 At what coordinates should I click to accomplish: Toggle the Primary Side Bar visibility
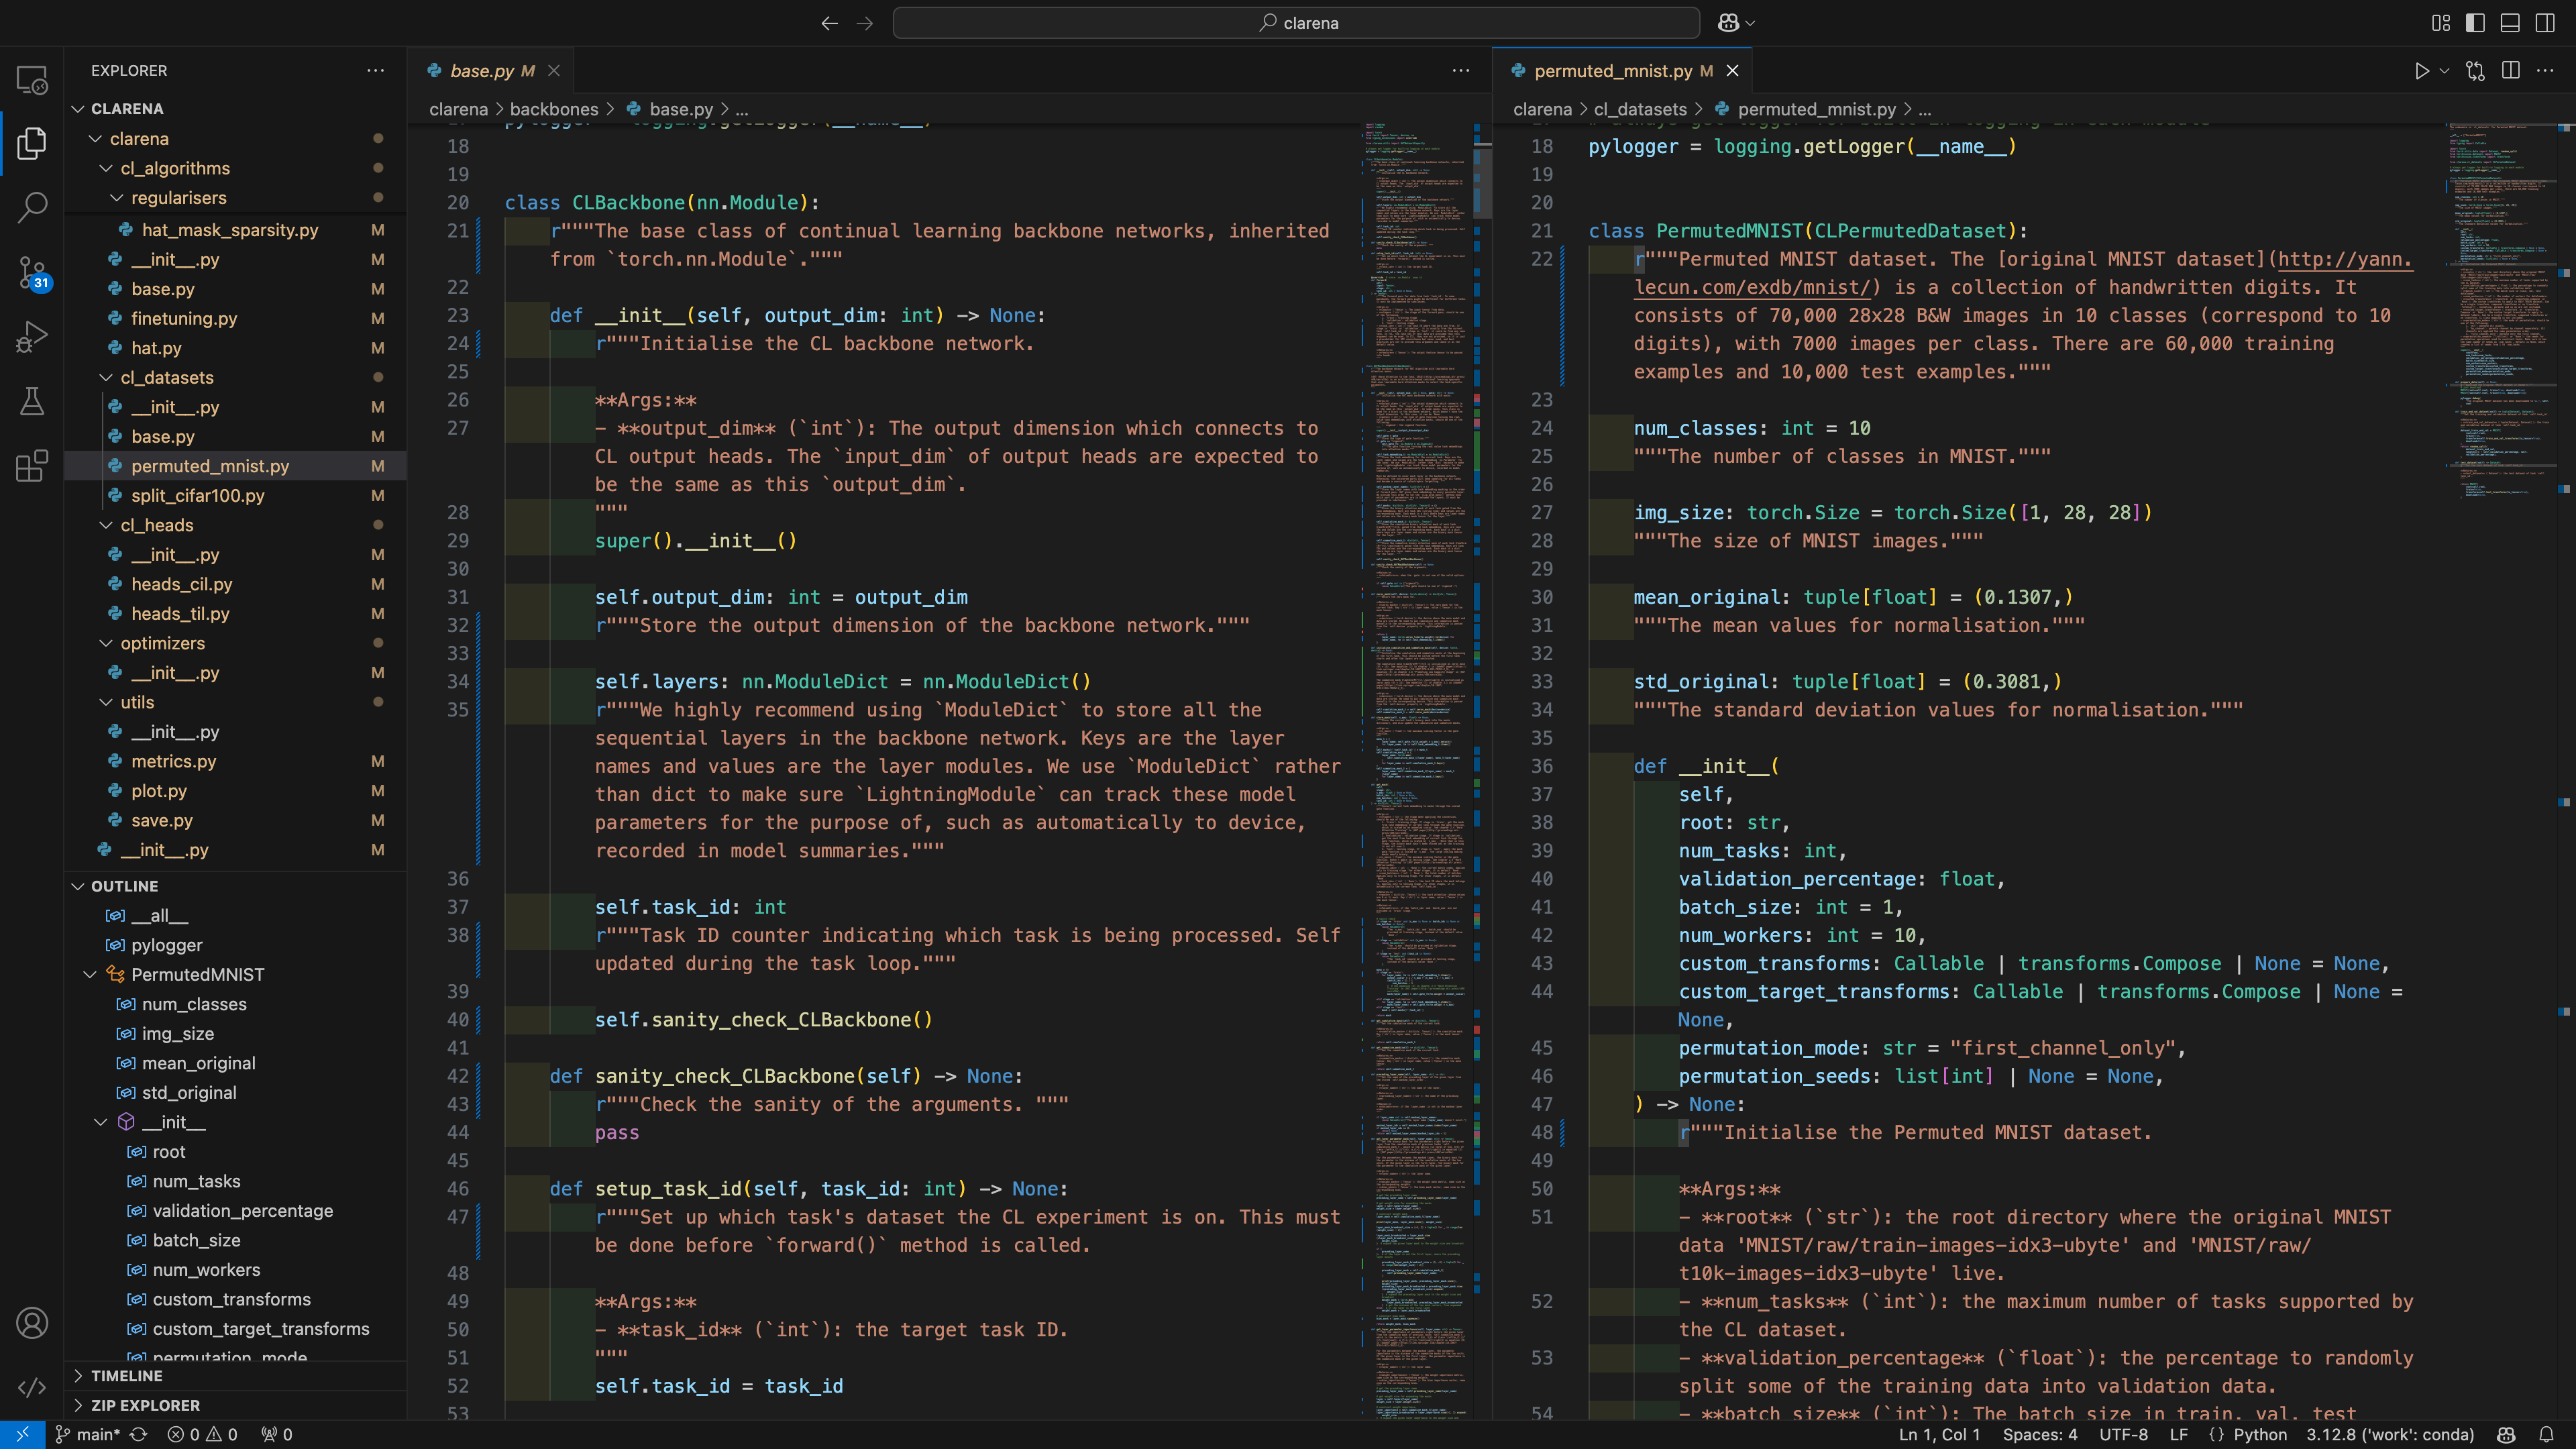pos(2475,23)
